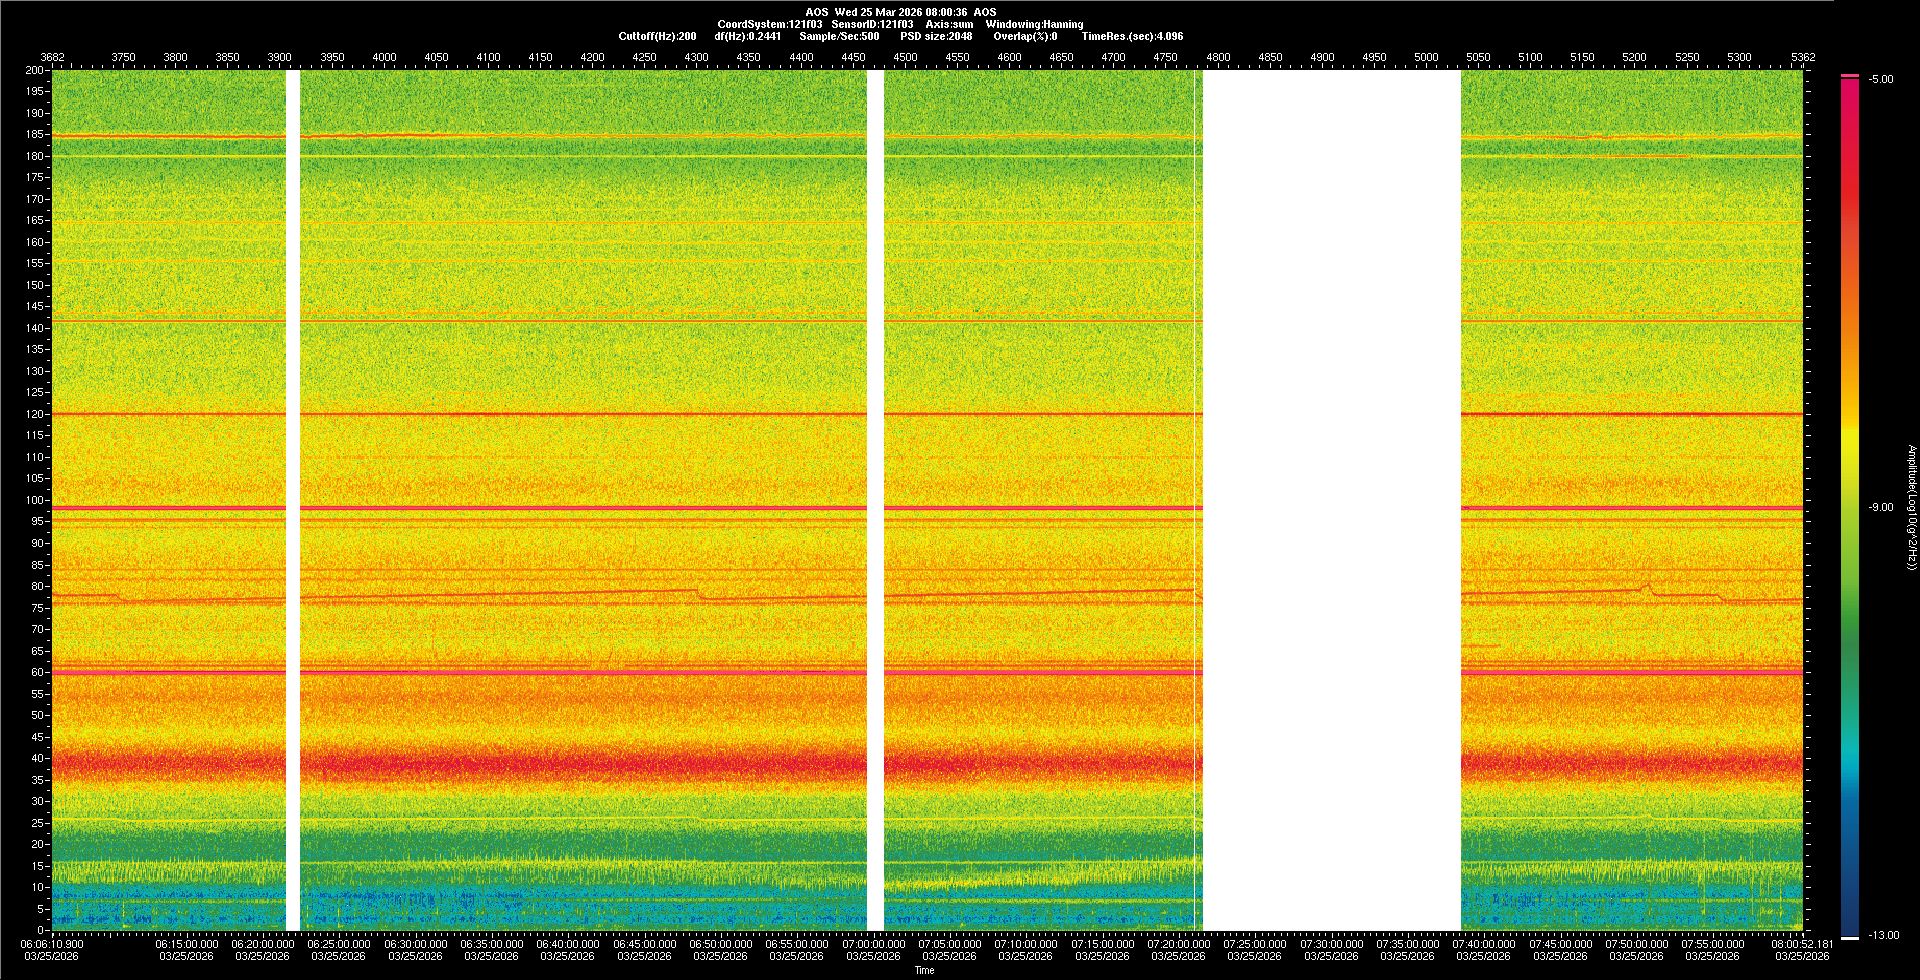Click the Sample/Sec:500 header parameter

pyautogui.click(x=839, y=36)
